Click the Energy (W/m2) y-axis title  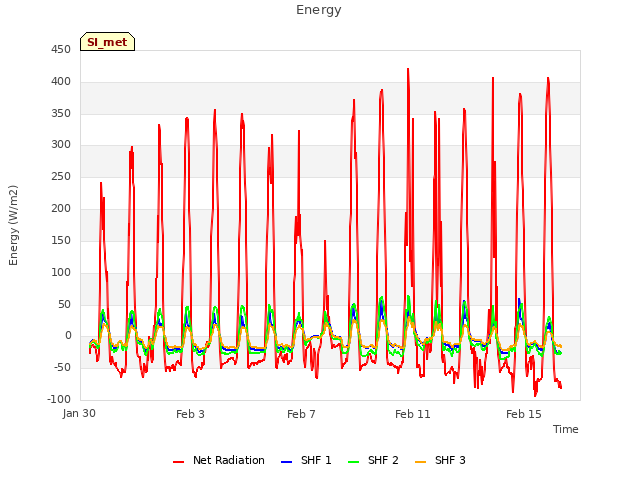[x=13, y=225]
